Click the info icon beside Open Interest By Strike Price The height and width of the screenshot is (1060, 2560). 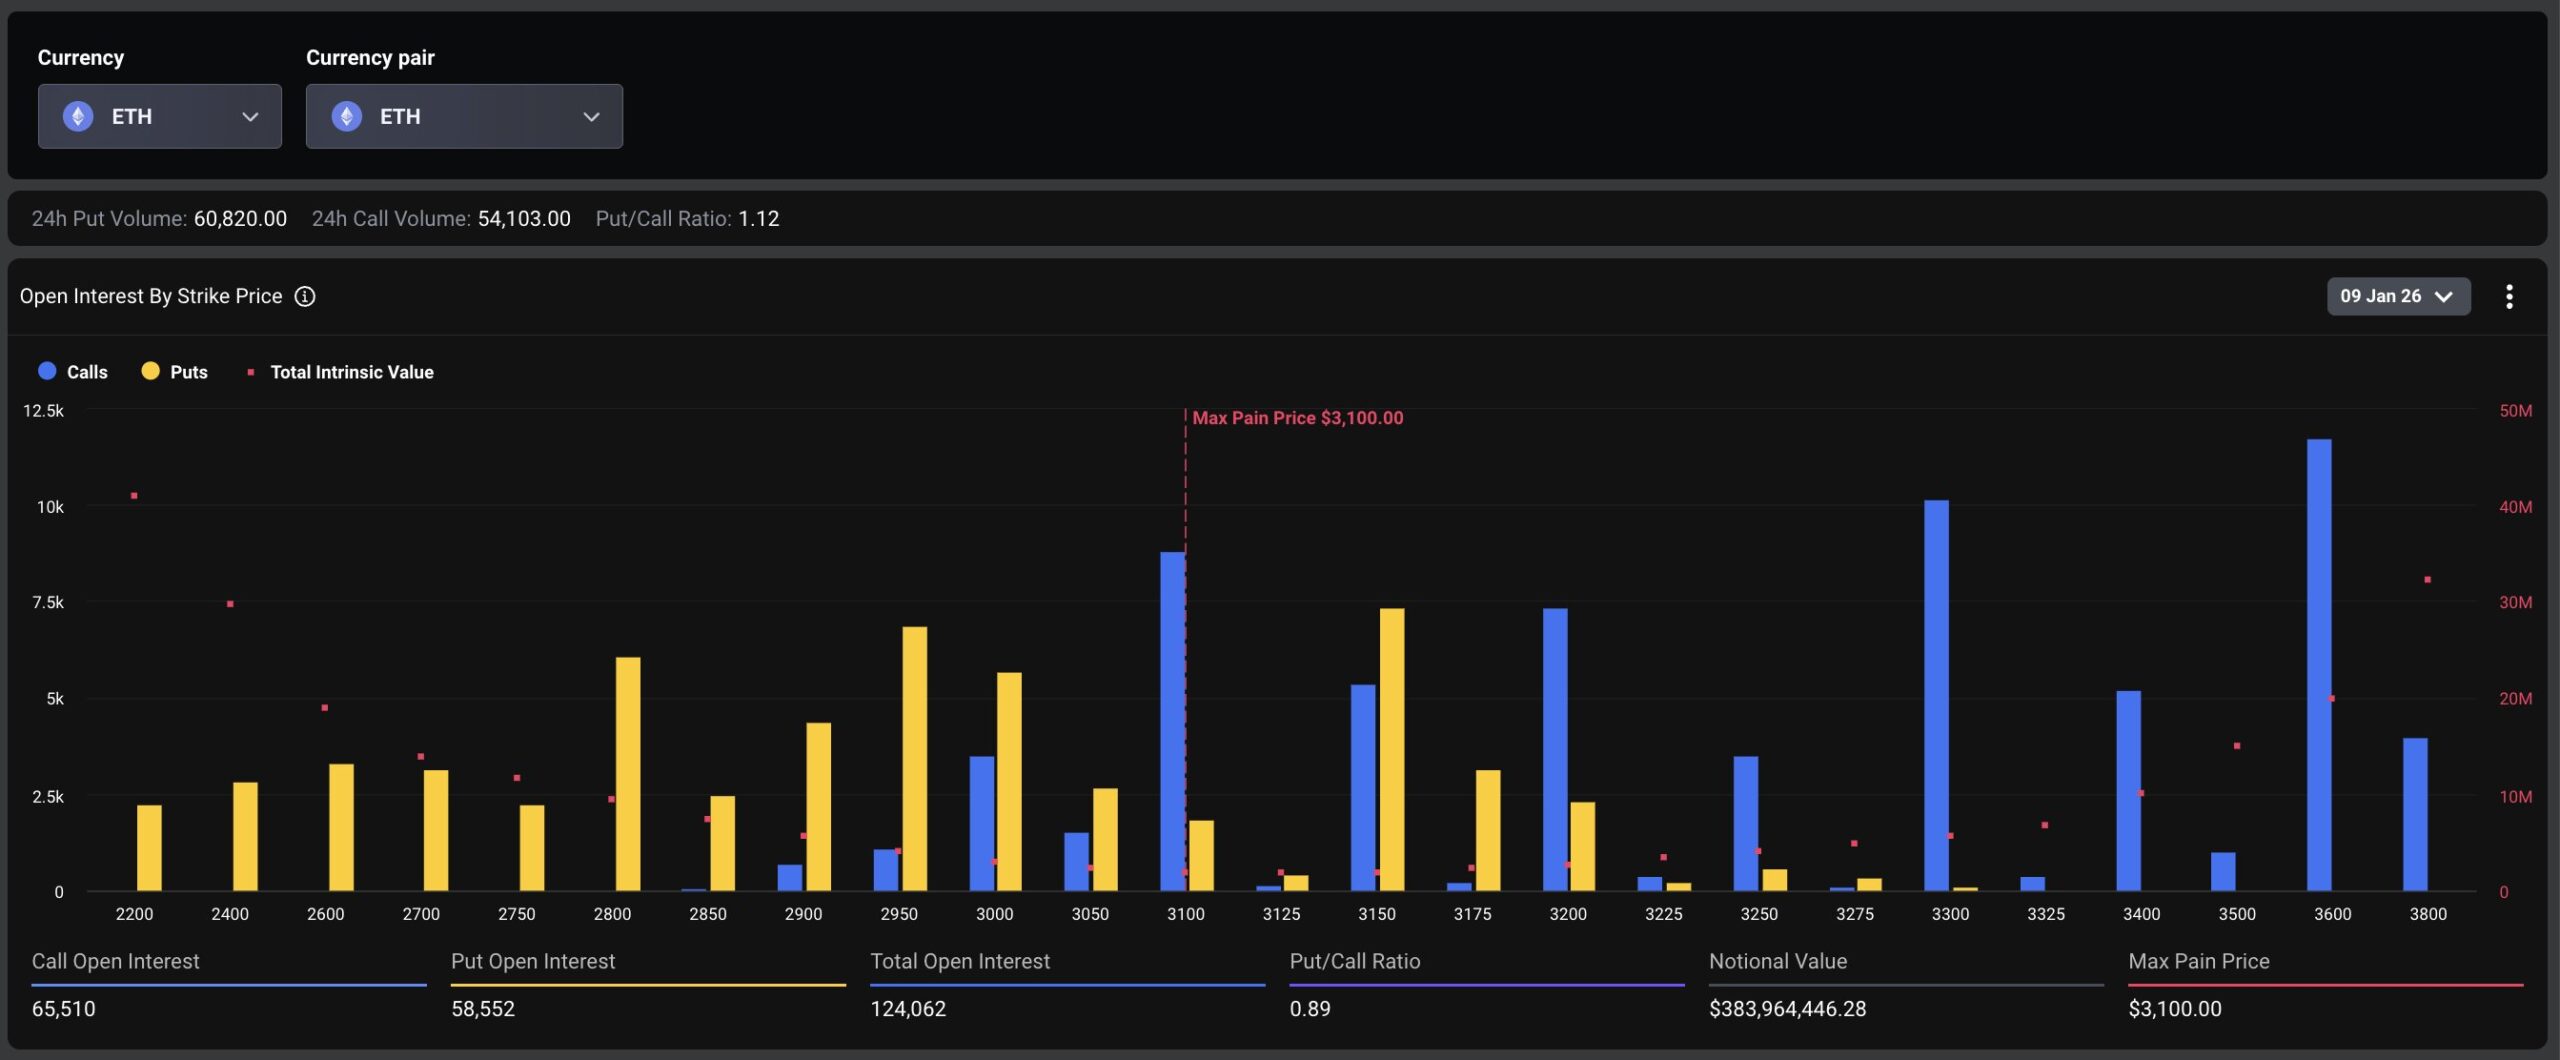click(304, 296)
